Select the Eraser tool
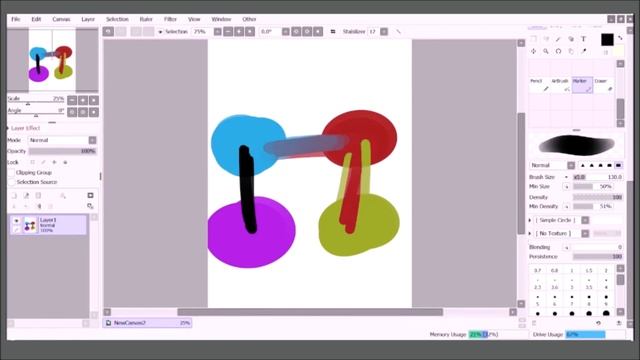640x360 pixels. [x=604, y=85]
